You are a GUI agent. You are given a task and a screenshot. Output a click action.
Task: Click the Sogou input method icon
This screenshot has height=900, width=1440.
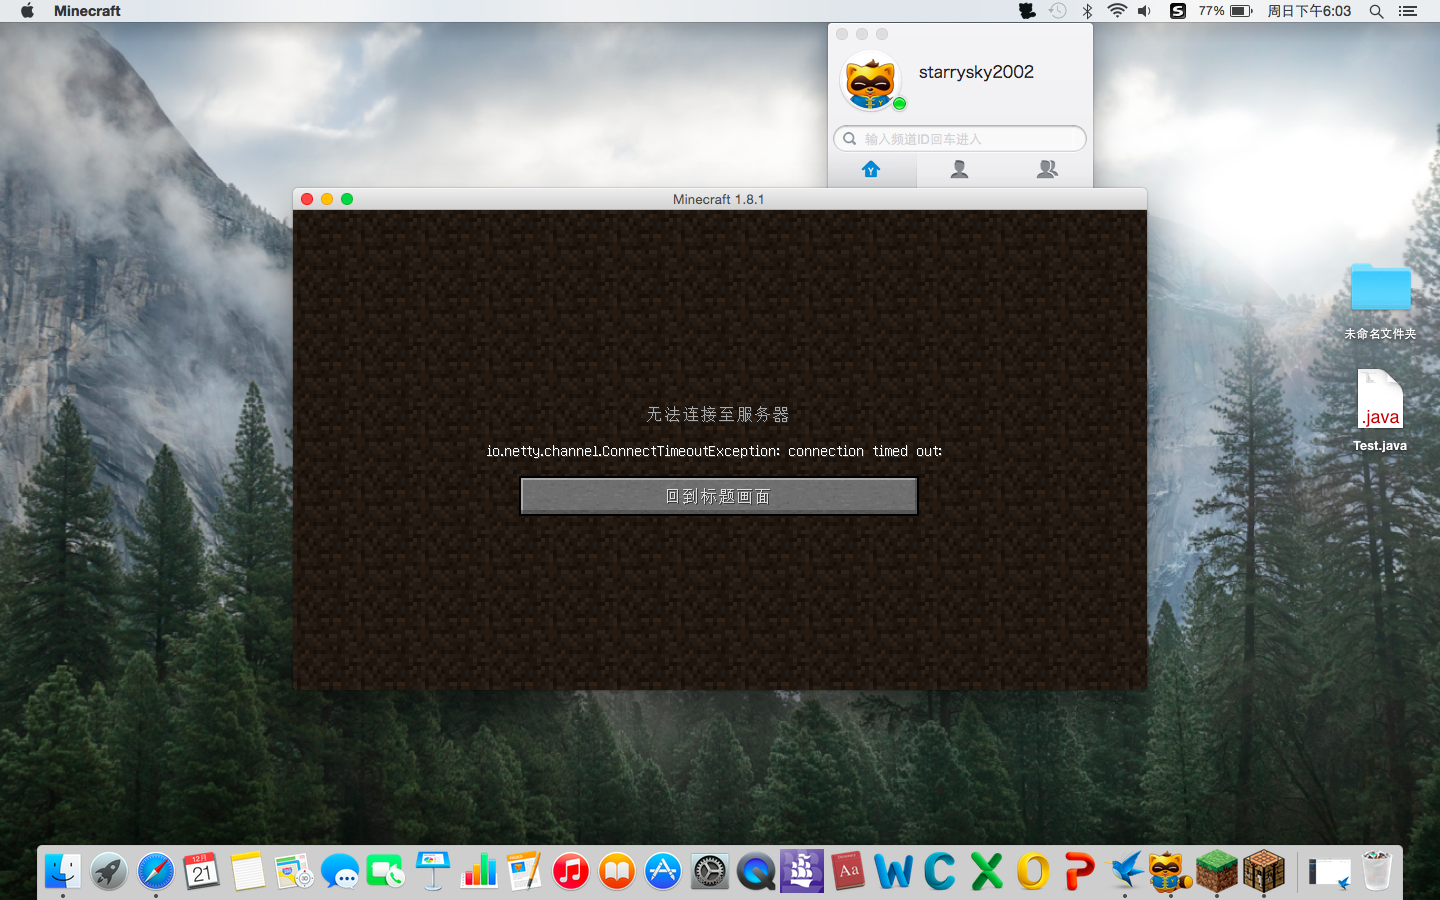(1178, 11)
